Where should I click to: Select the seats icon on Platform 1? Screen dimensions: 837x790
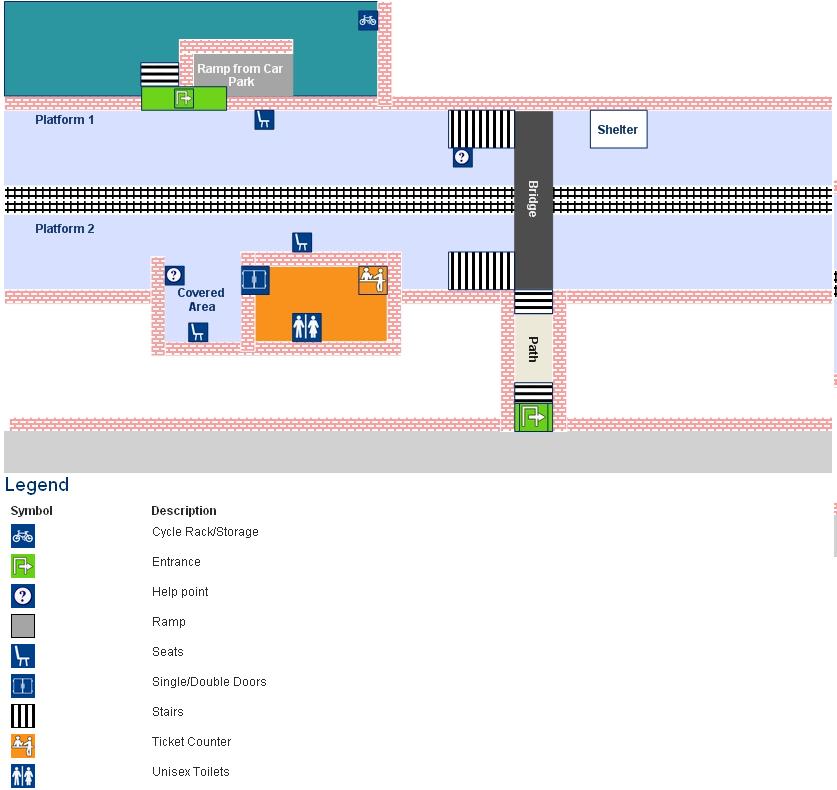[x=264, y=120]
